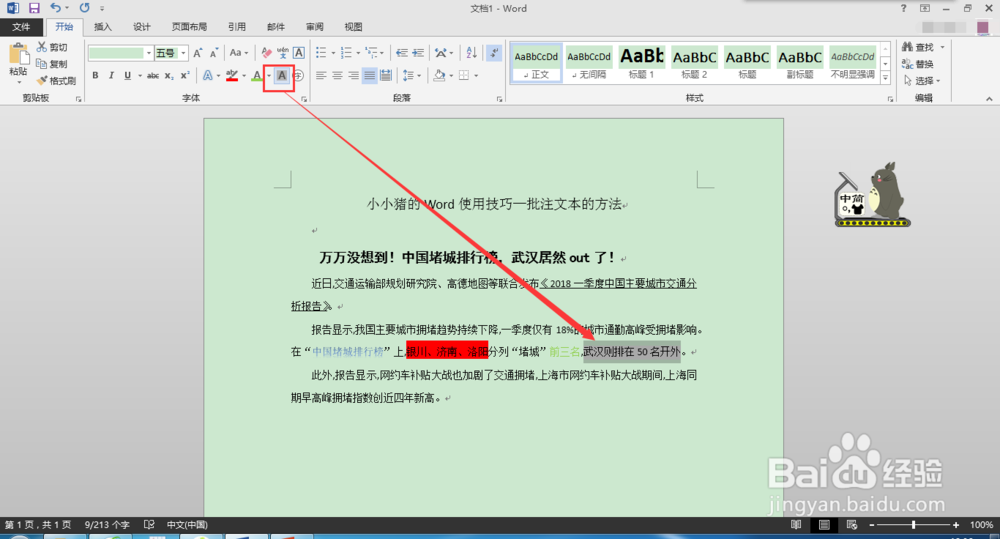Toggle Align Left for paragraph
Viewport: 1000px width, 539px height.
pyautogui.click(x=321, y=76)
